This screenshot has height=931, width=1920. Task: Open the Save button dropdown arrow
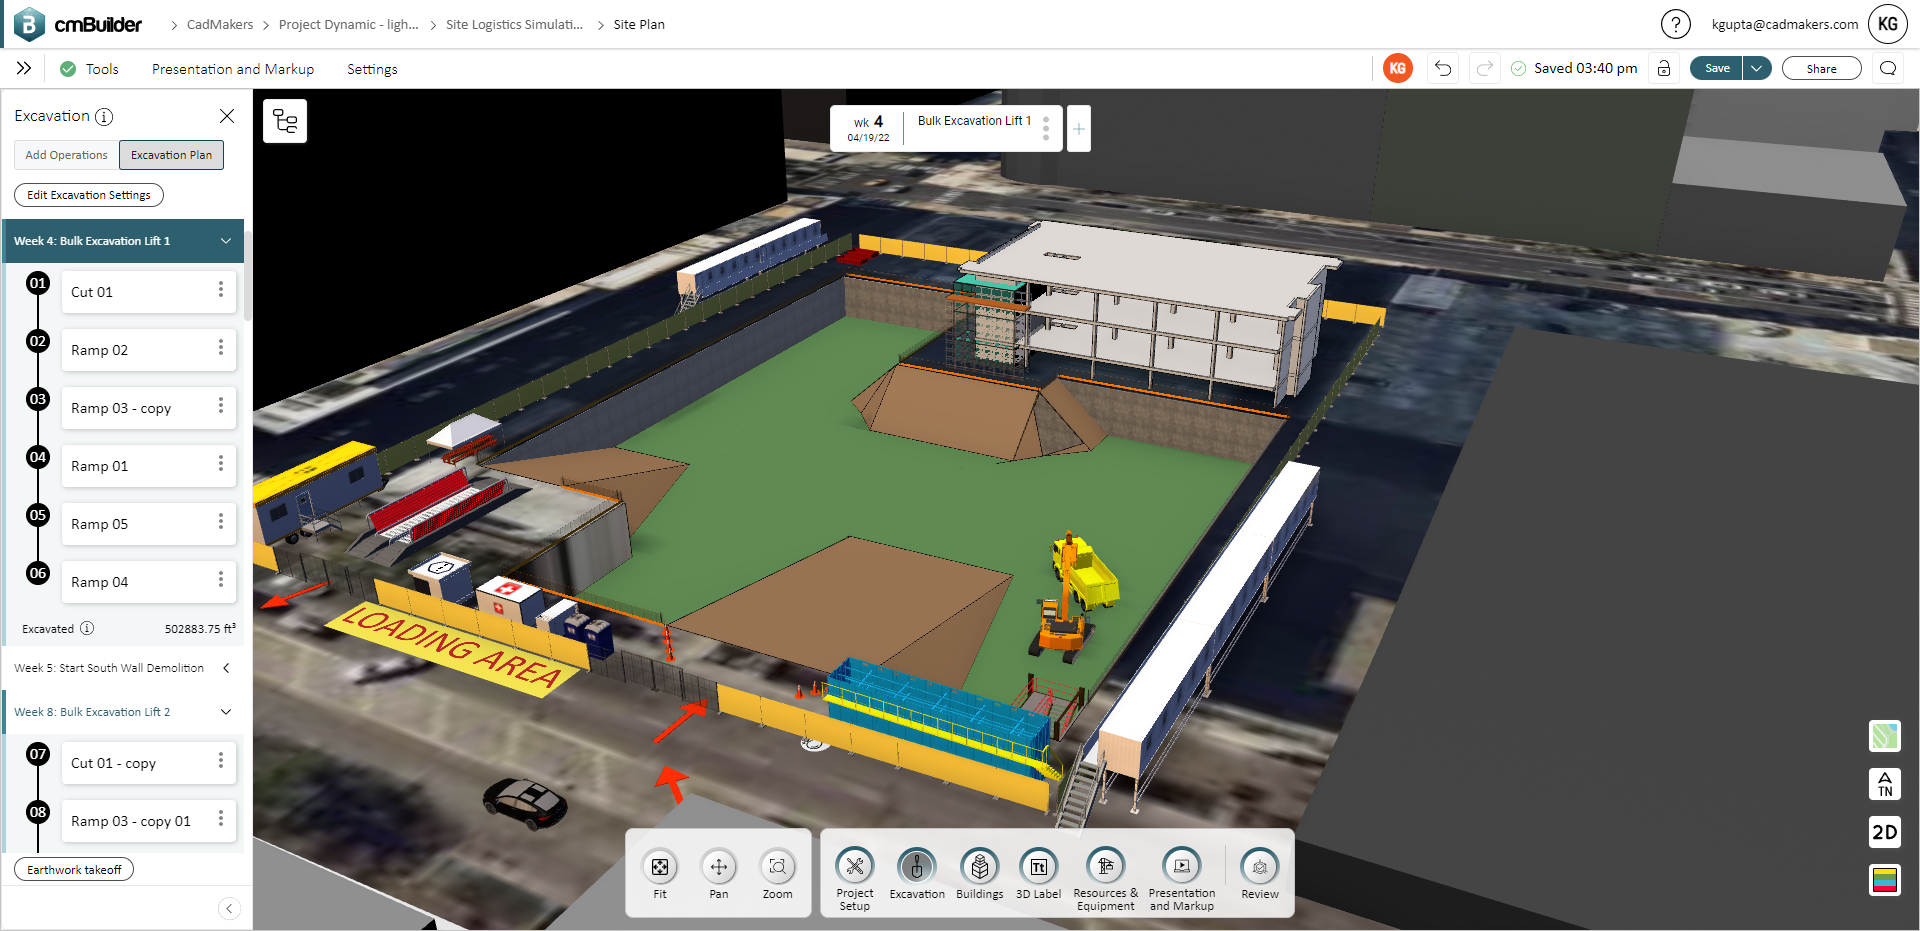pyautogui.click(x=1757, y=68)
